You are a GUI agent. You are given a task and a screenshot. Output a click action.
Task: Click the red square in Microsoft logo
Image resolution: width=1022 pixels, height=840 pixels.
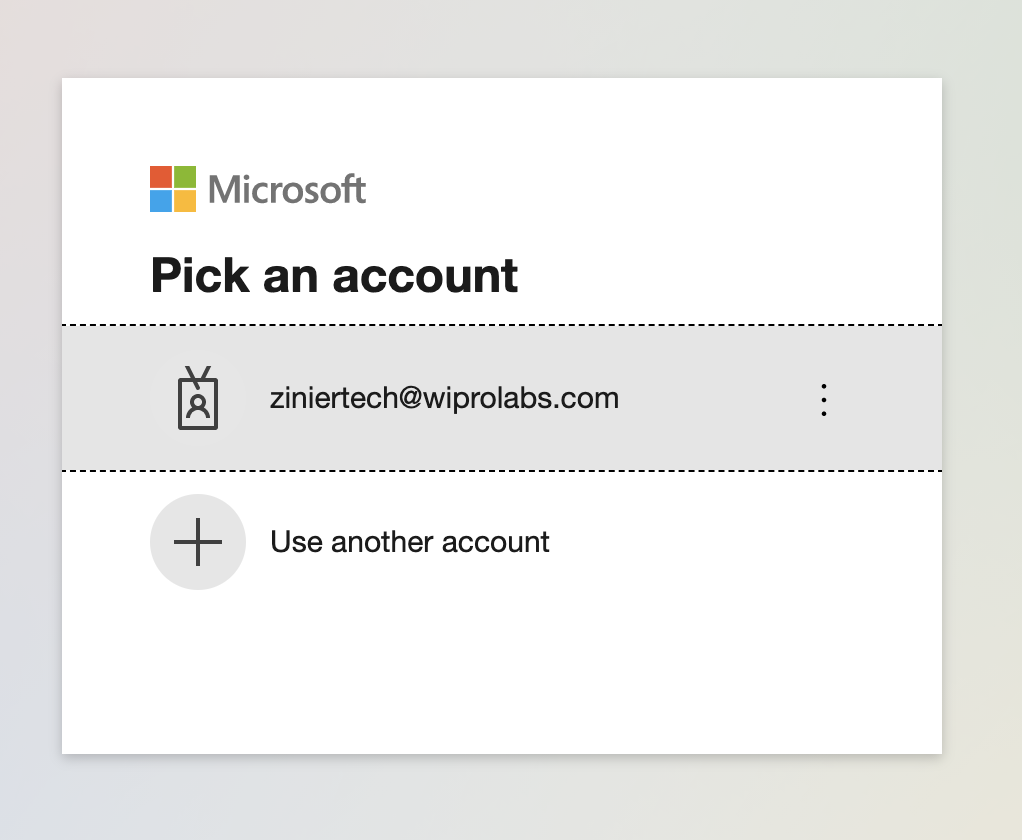coord(161,177)
